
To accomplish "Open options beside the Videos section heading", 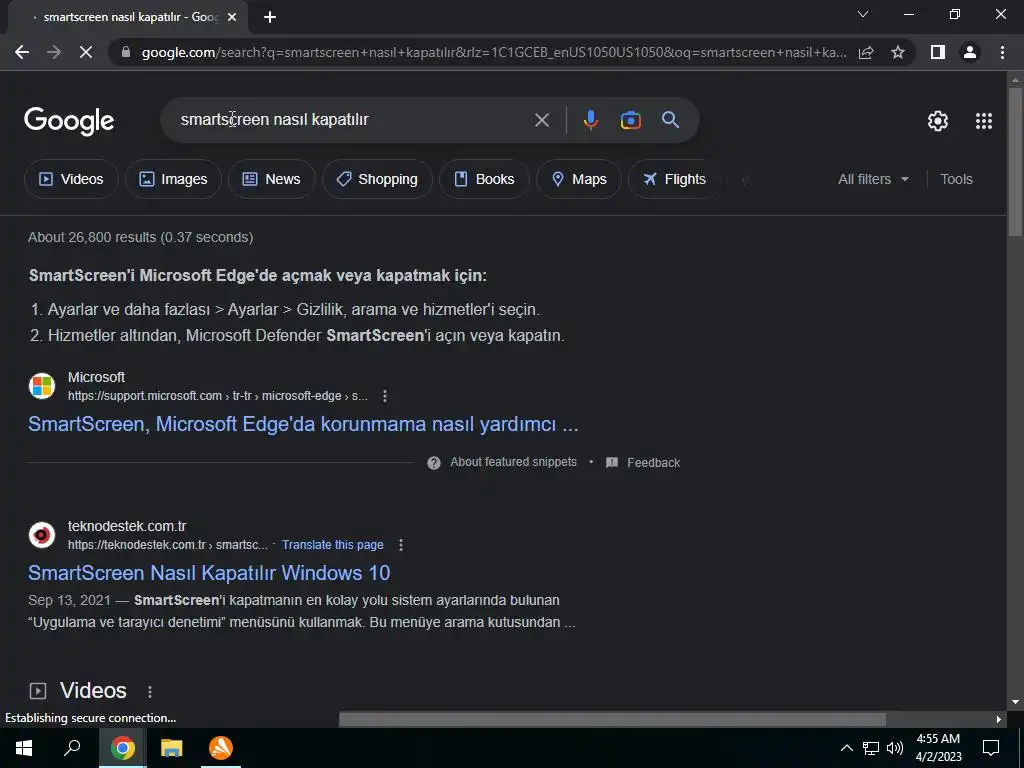I will [x=150, y=692].
